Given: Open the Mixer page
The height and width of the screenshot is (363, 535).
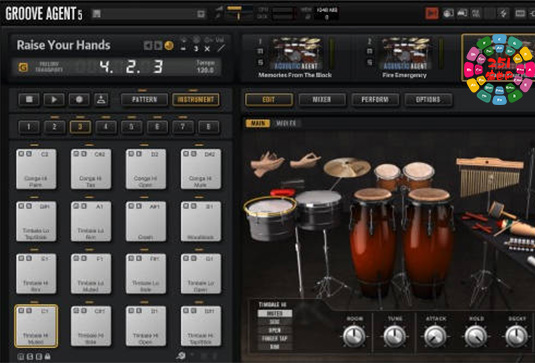Looking at the screenshot, I should click(x=322, y=100).
